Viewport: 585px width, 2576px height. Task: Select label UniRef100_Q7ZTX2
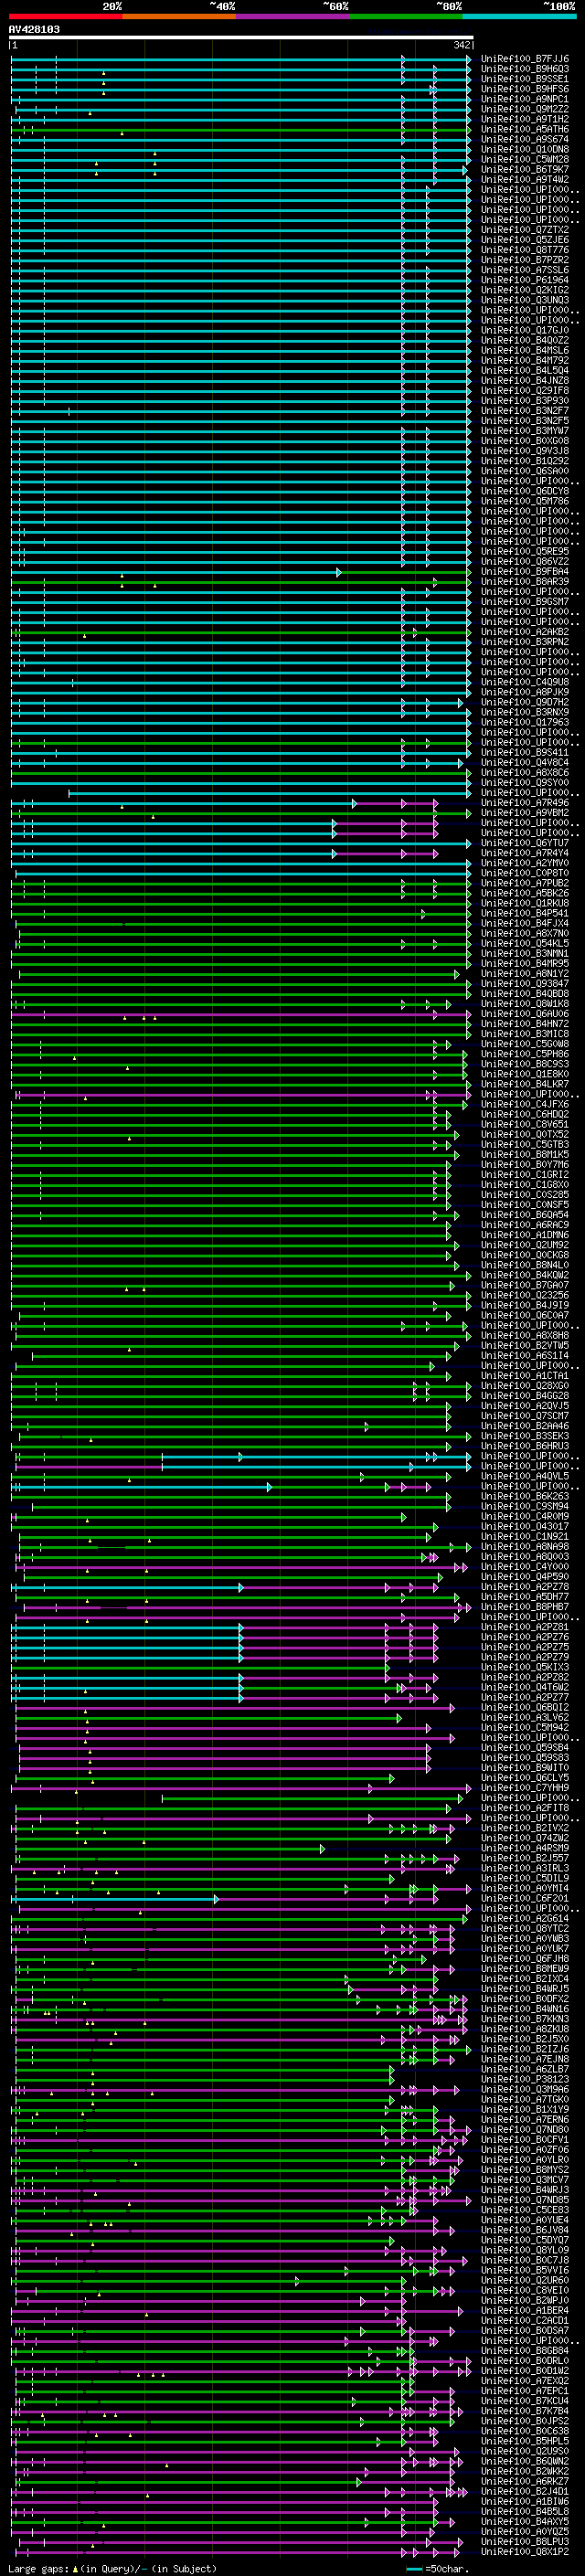525,230
